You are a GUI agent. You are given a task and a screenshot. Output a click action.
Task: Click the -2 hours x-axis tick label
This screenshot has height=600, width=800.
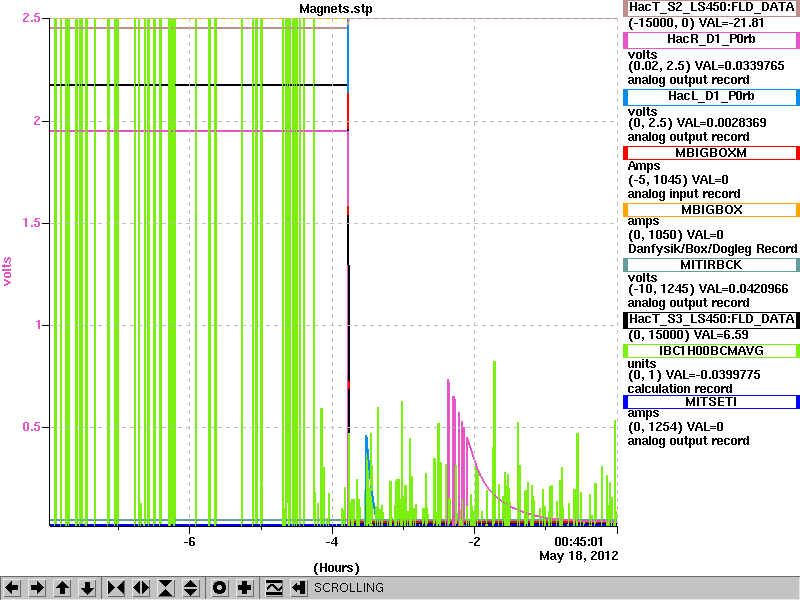pos(474,541)
